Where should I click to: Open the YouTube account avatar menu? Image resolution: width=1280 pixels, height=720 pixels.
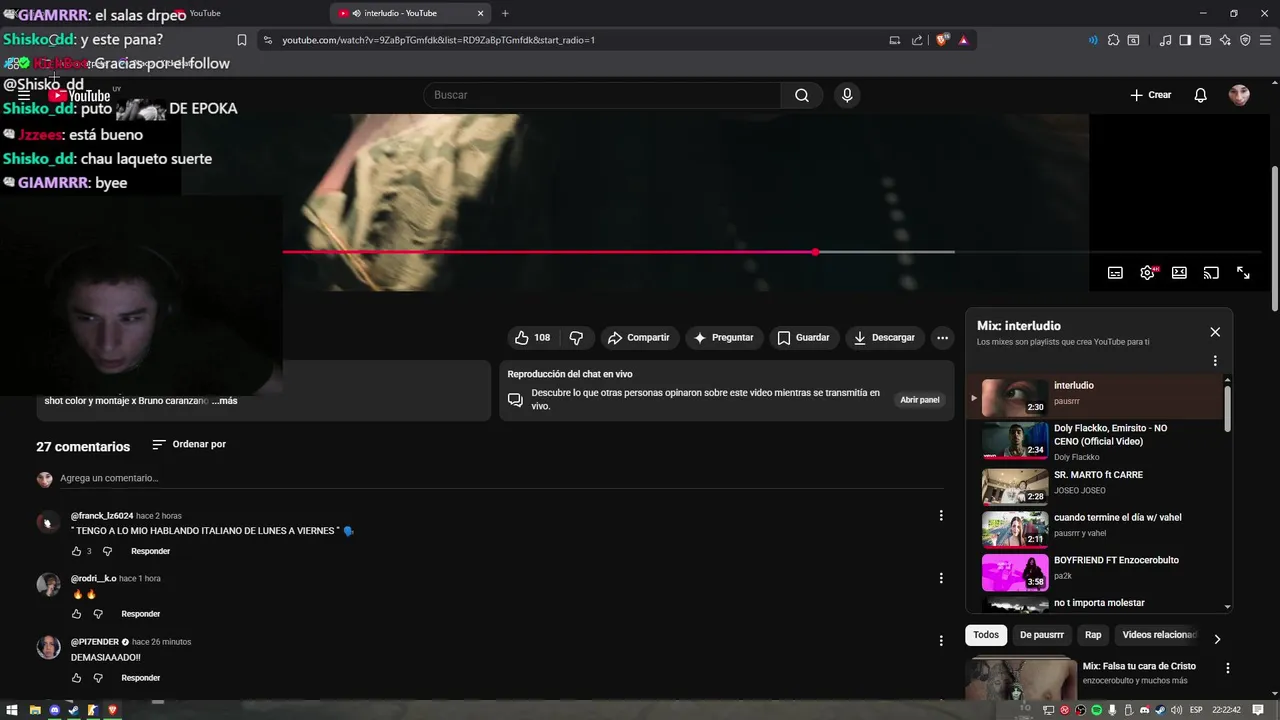coord(1239,95)
